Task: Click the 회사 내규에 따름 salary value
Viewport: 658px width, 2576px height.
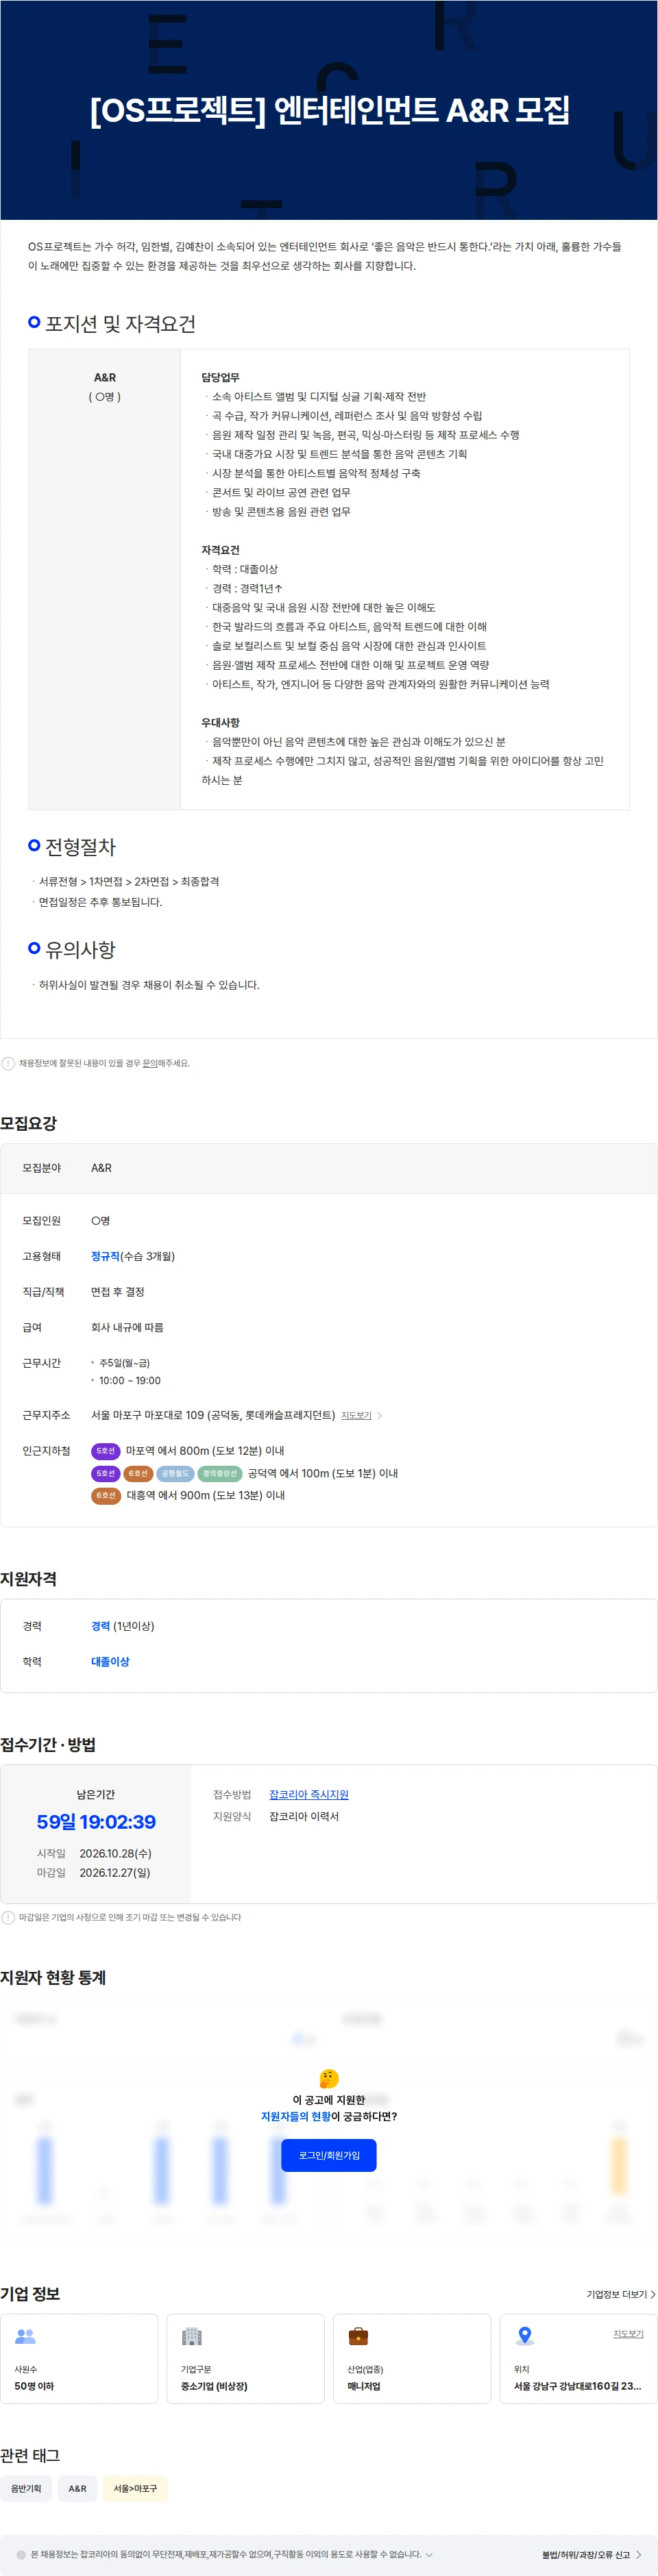Action: pos(127,1327)
